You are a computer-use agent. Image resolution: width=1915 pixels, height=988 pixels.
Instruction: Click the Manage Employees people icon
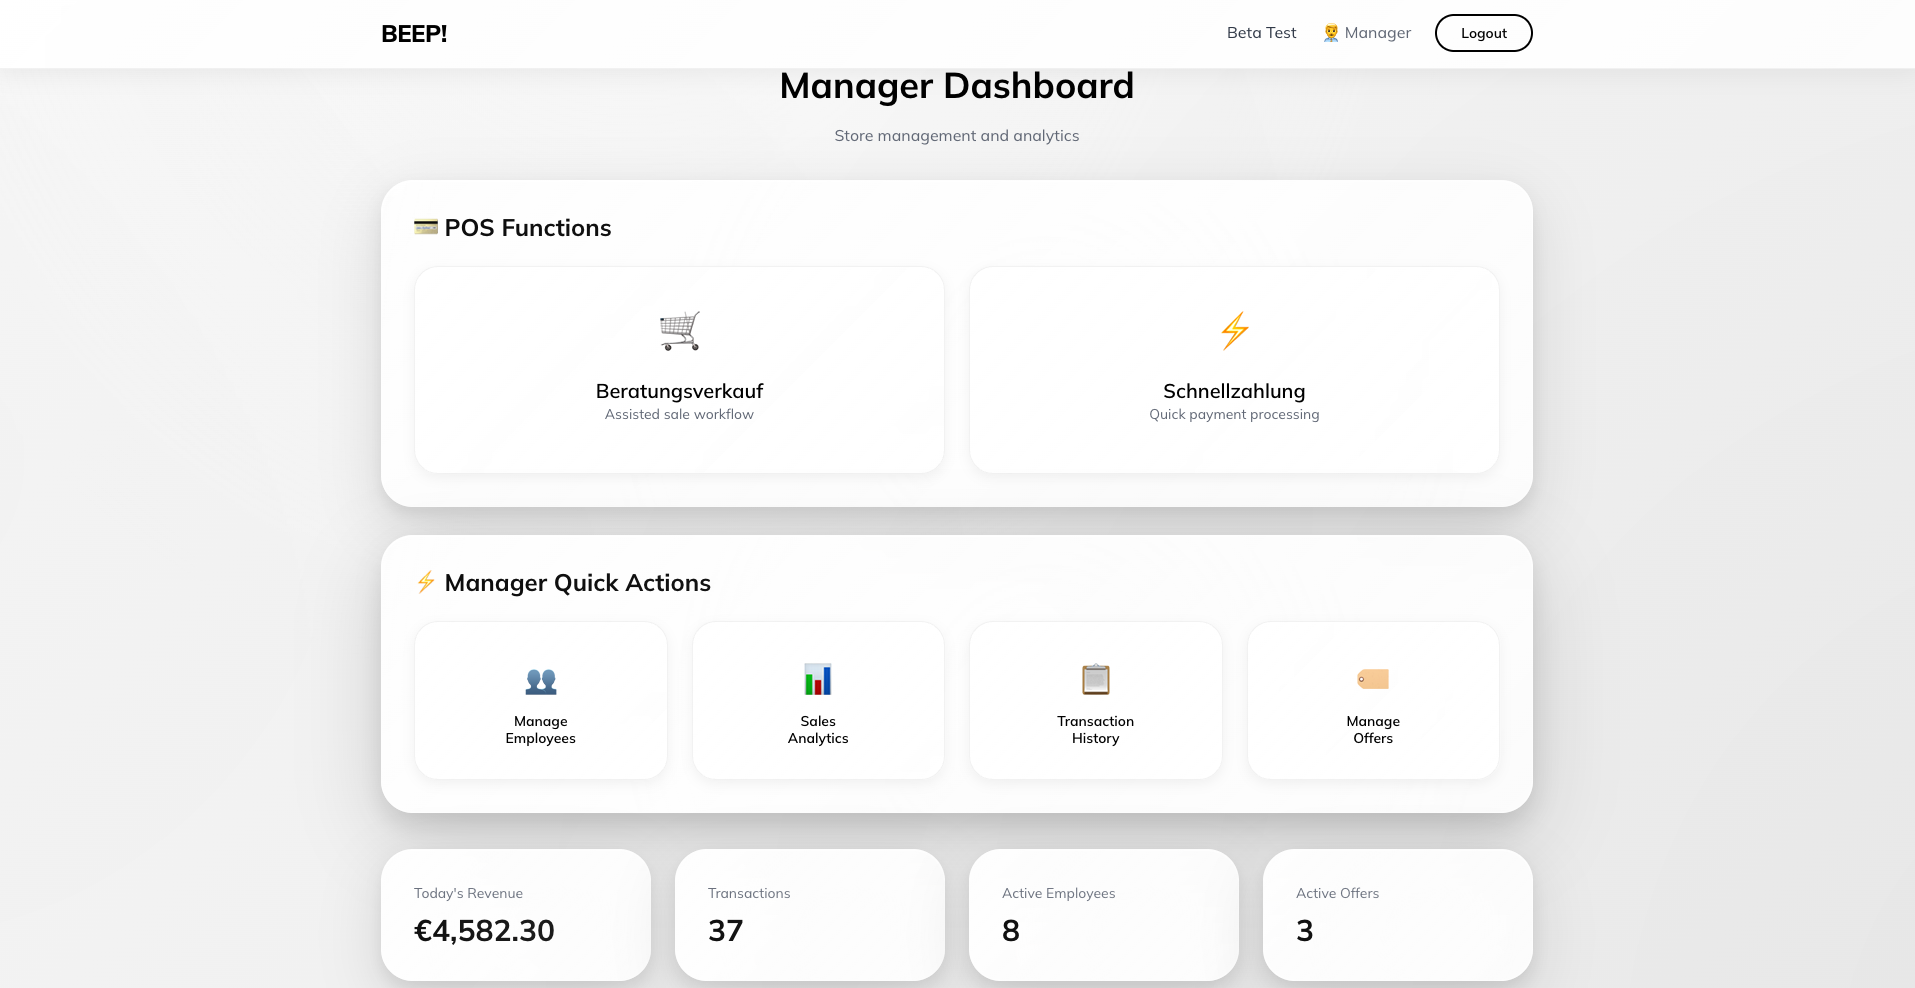pos(540,680)
